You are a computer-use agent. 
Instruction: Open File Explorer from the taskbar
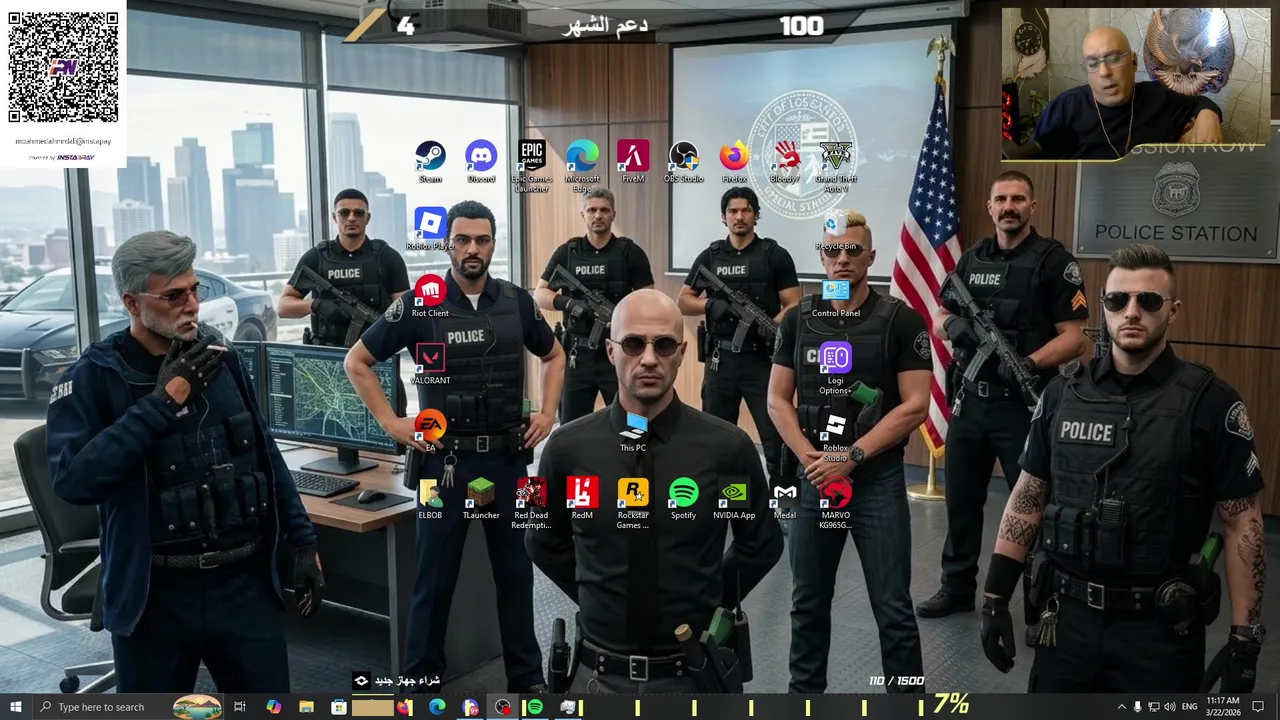coord(306,707)
